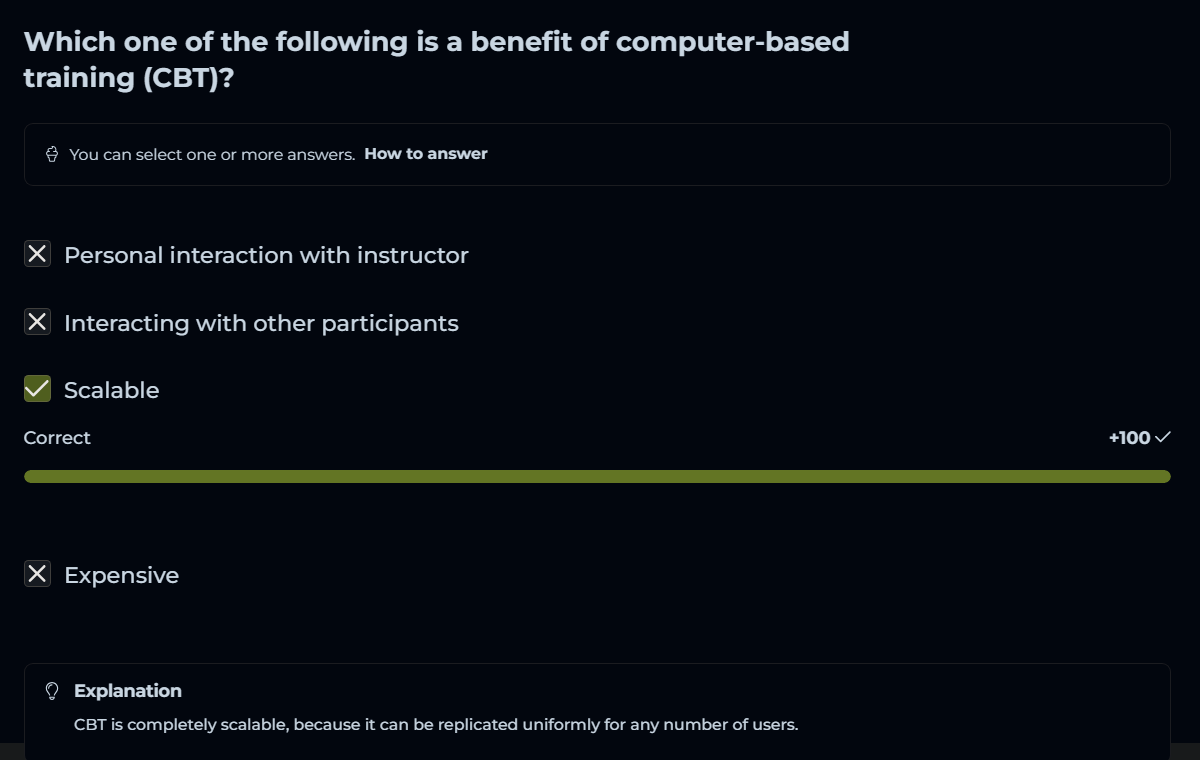Toggle the Expensive checkbox

click(x=37, y=574)
